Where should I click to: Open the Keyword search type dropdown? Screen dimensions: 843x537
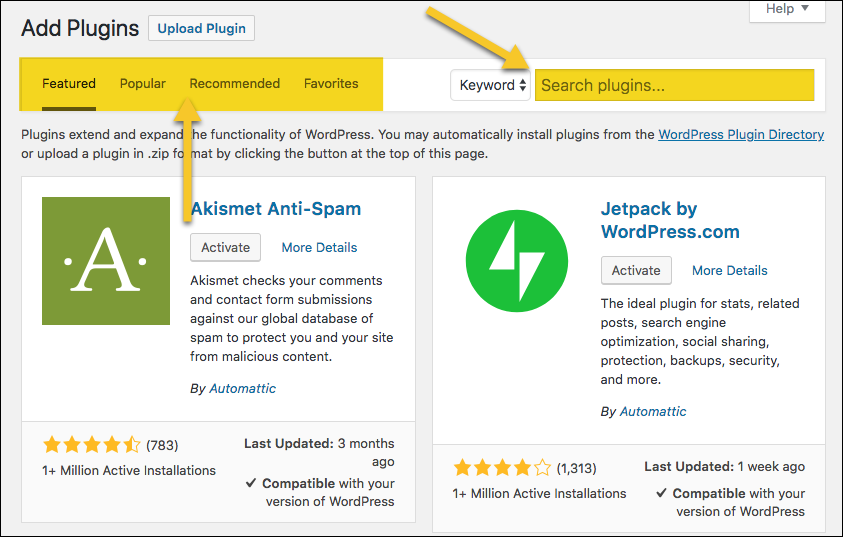490,85
